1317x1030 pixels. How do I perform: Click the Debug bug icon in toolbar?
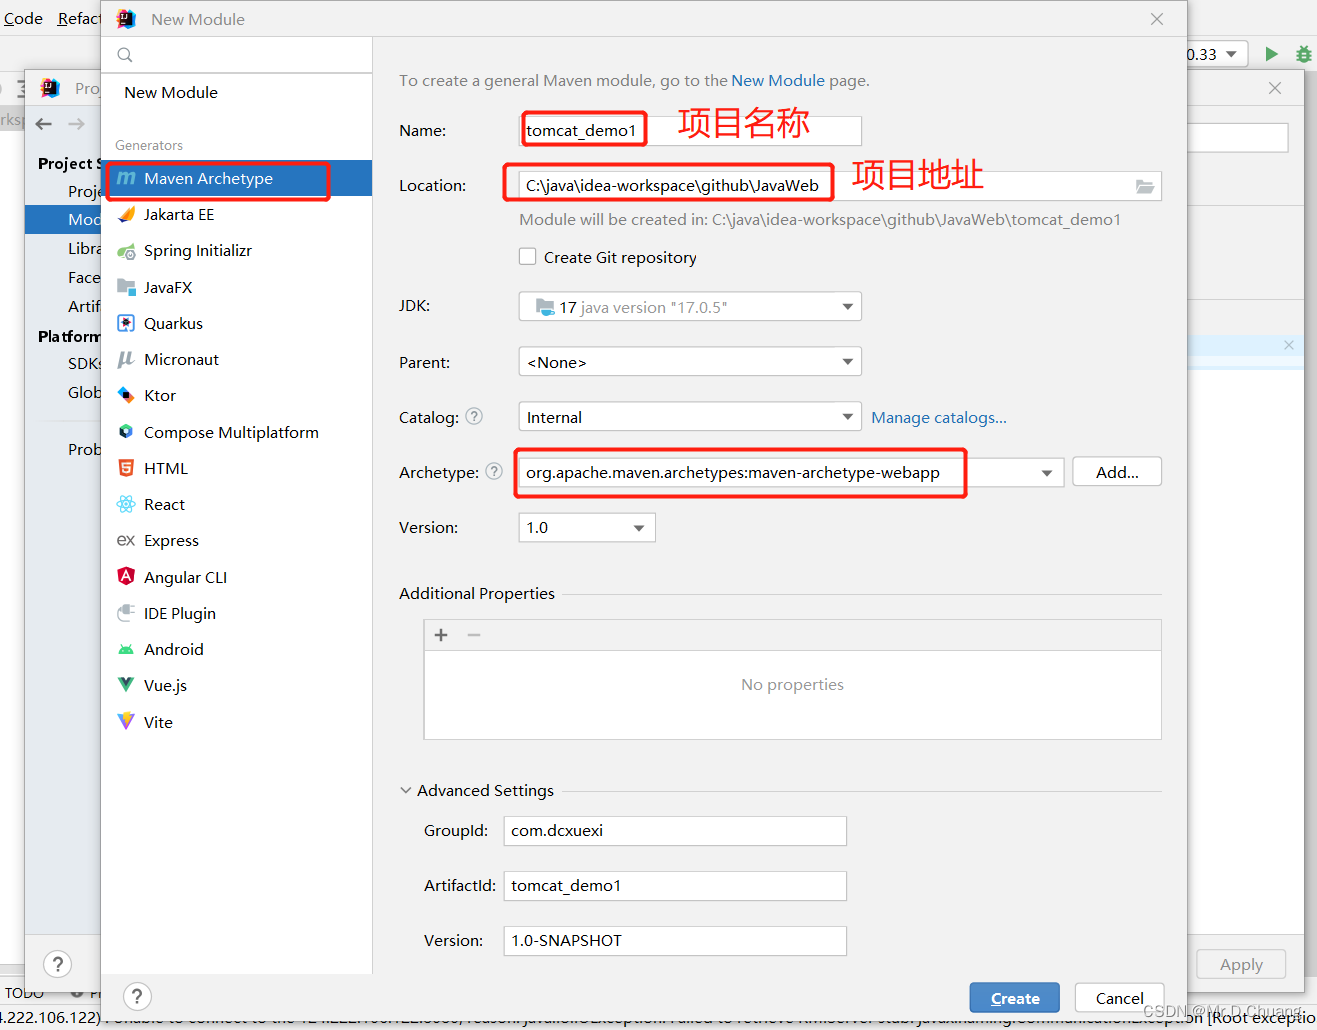point(1303,54)
